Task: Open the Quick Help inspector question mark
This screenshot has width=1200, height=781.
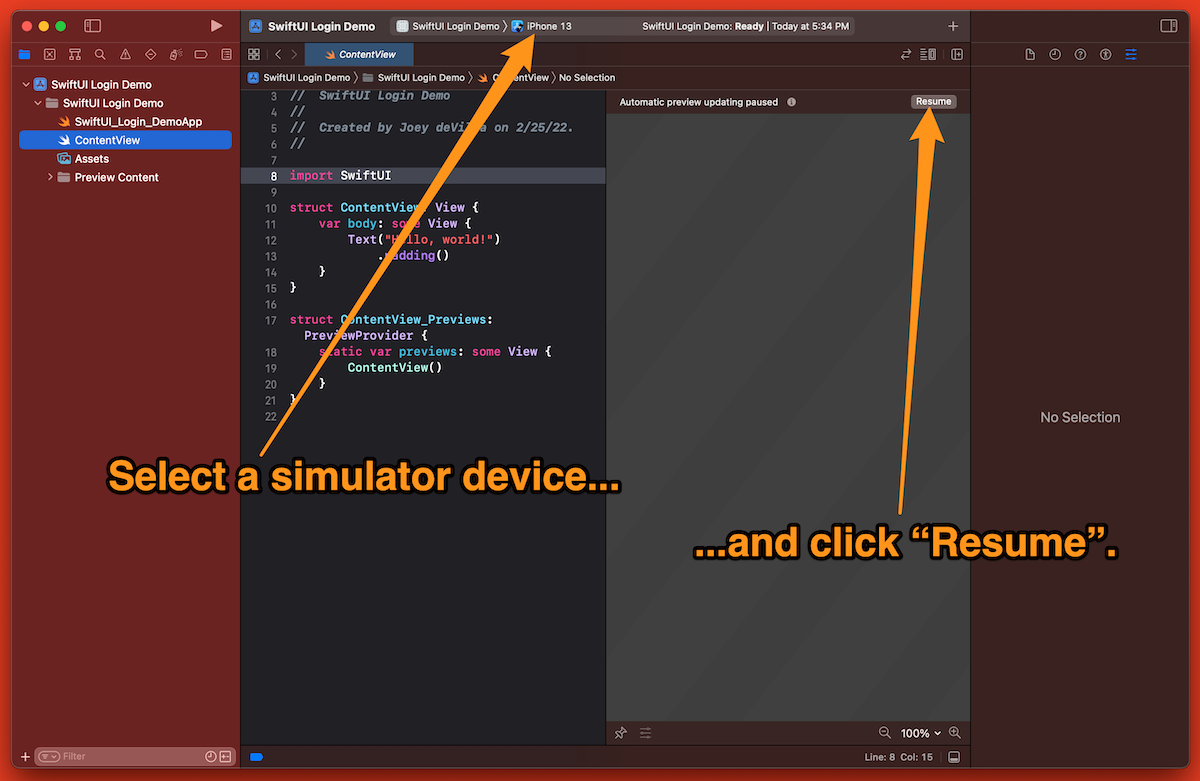Action: [x=1080, y=54]
